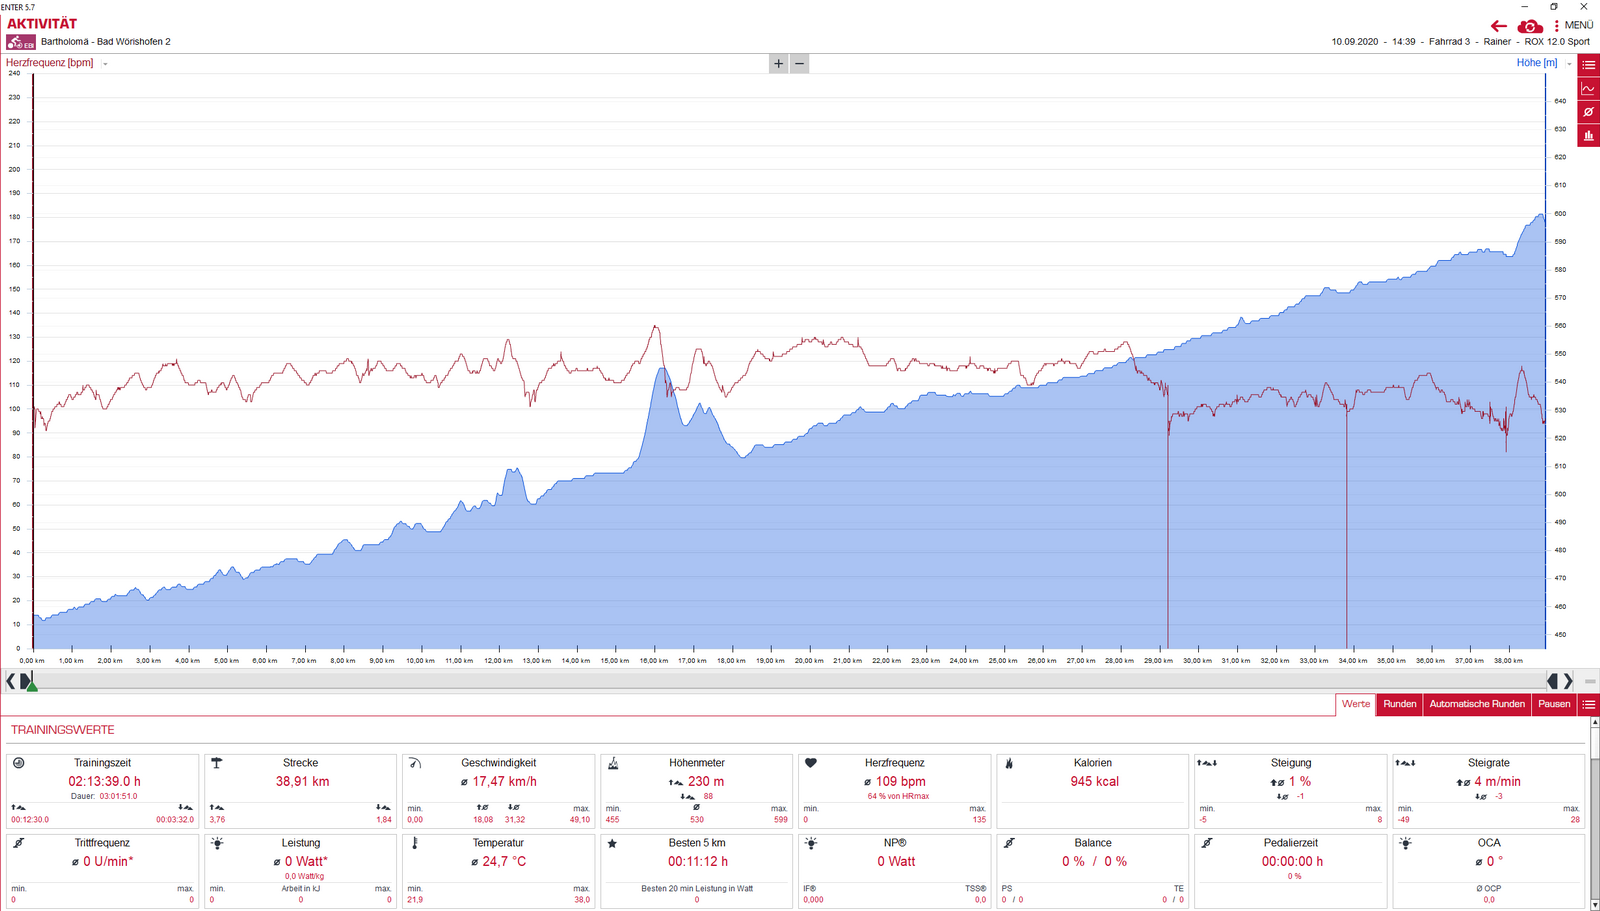Select the line graph sidebar icon
Image resolution: width=1600 pixels, height=911 pixels.
pos(1588,89)
